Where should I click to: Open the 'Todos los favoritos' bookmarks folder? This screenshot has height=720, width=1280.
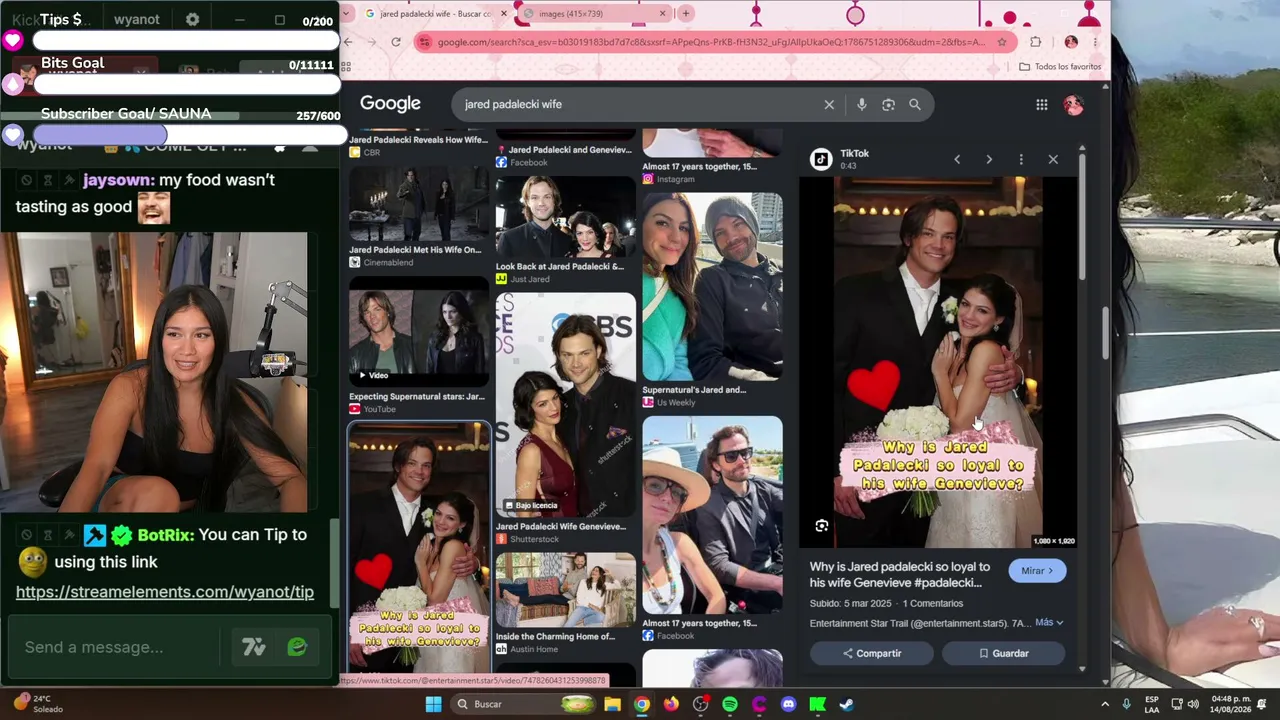coord(1060,67)
